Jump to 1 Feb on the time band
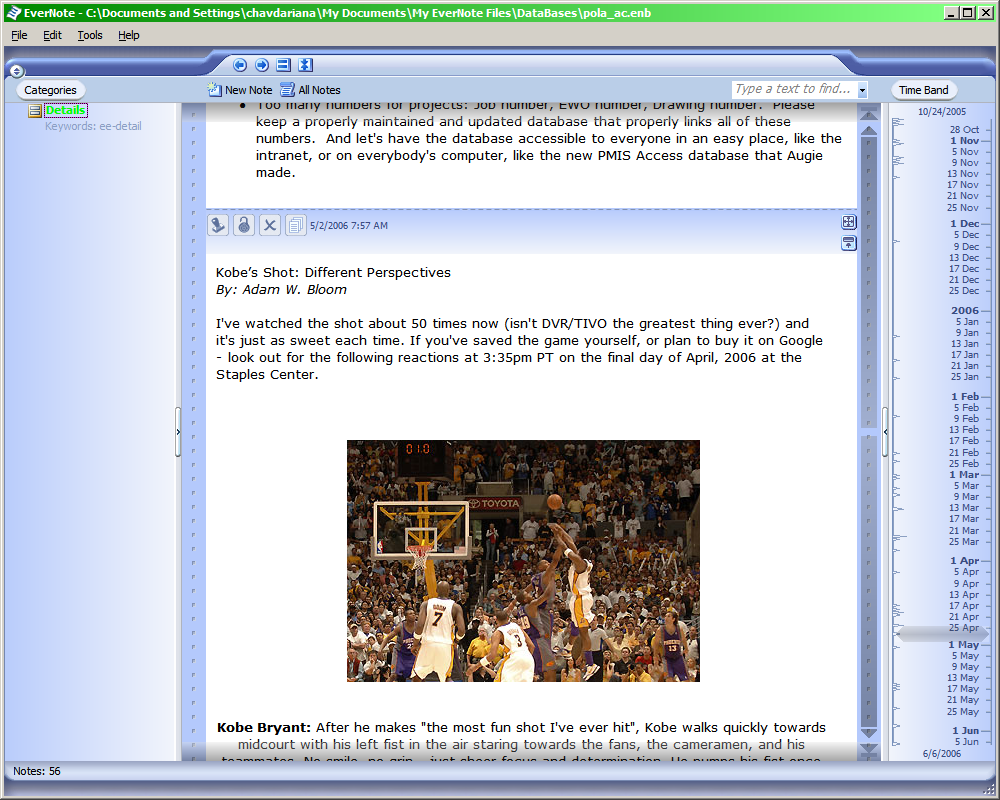The width and height of the screenshot is (1000, 800). pyautogui.click(x=965, y=396)
